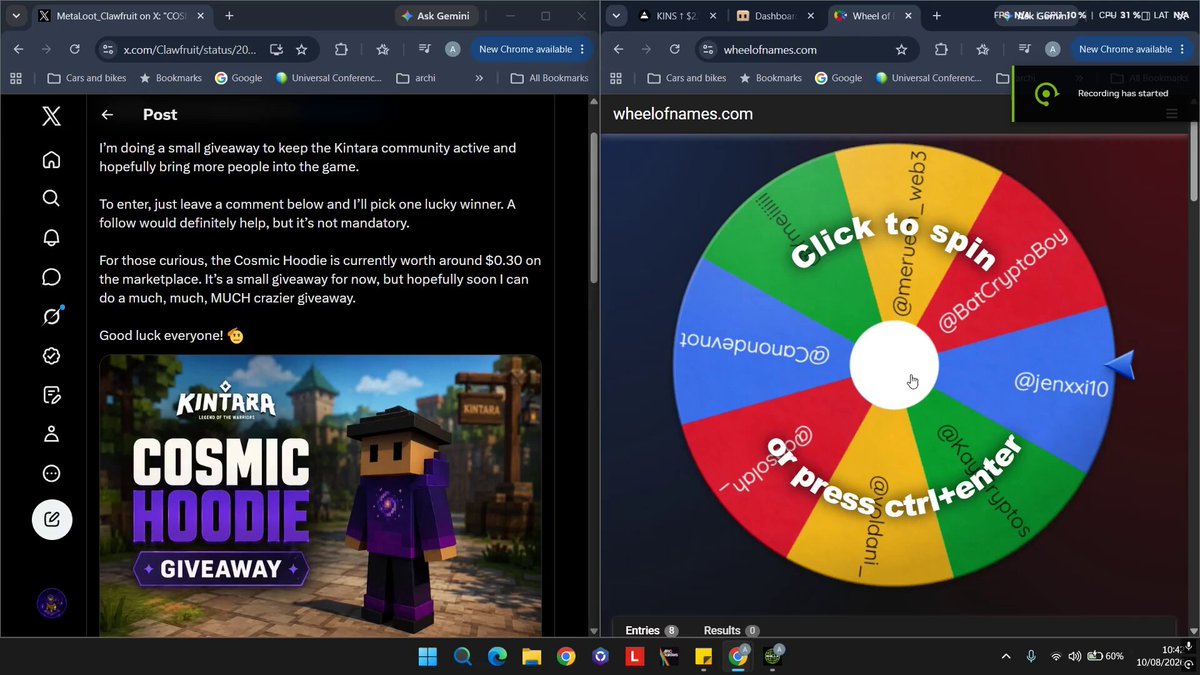Click Ask Gemini in X window
Viewport: 1200px width, 675px height.
[x=436, y=16]
